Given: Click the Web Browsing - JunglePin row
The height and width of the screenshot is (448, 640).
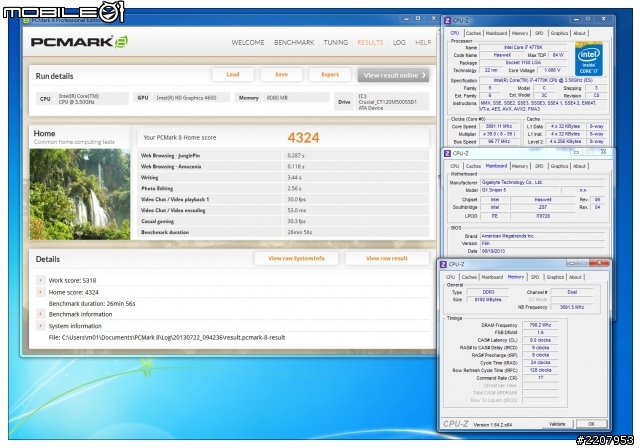Looking at the screenshot, I should [283, 155].
